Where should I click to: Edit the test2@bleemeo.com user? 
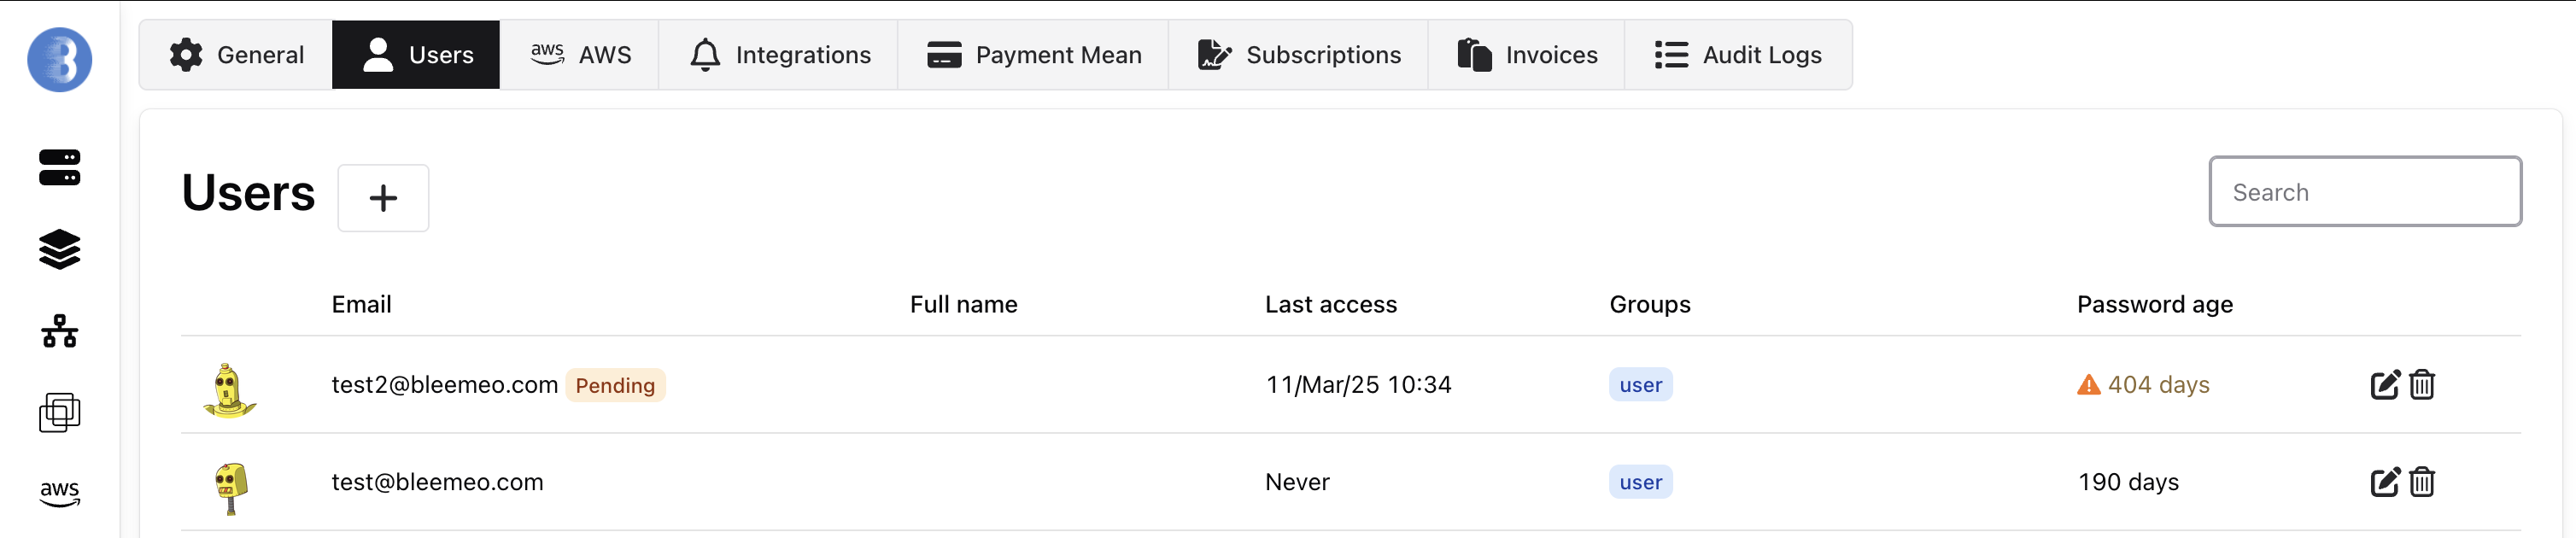[2384, 385]
